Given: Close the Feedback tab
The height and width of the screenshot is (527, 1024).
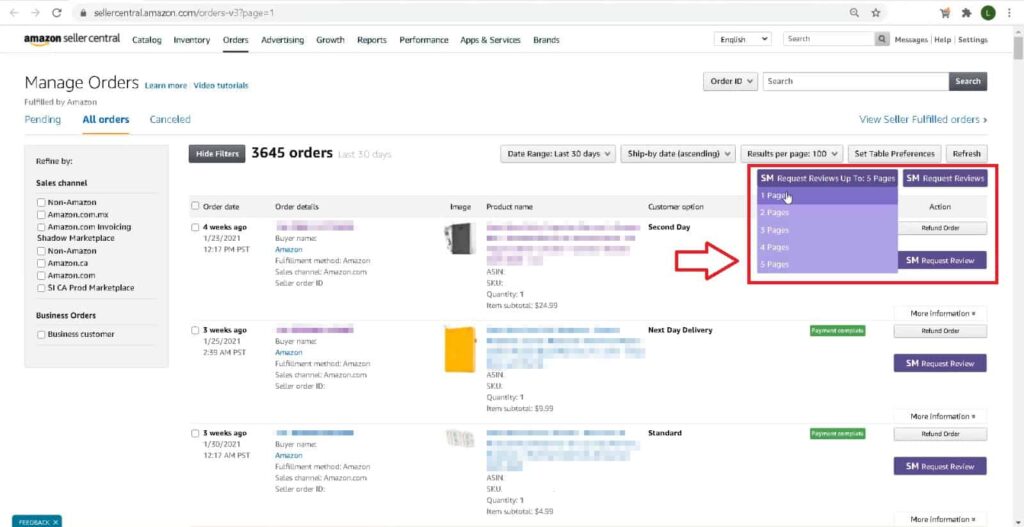Looking at the screenshot, I should pos(56,522).
